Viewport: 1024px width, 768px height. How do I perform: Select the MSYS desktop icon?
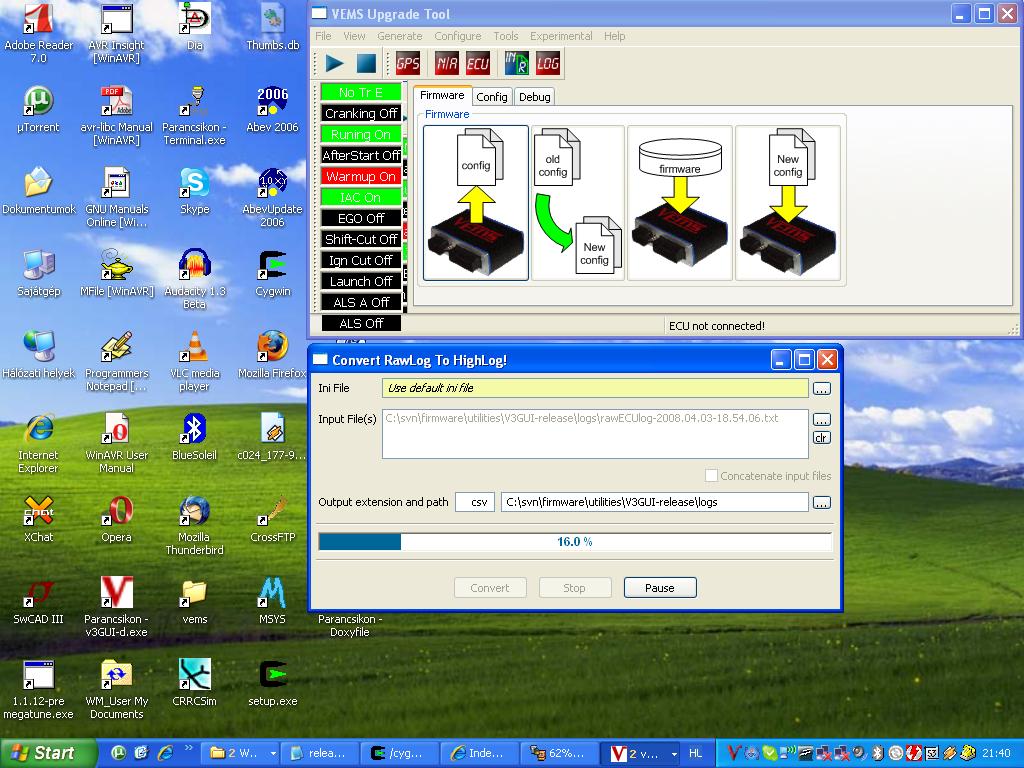click(x=272, y=601)
